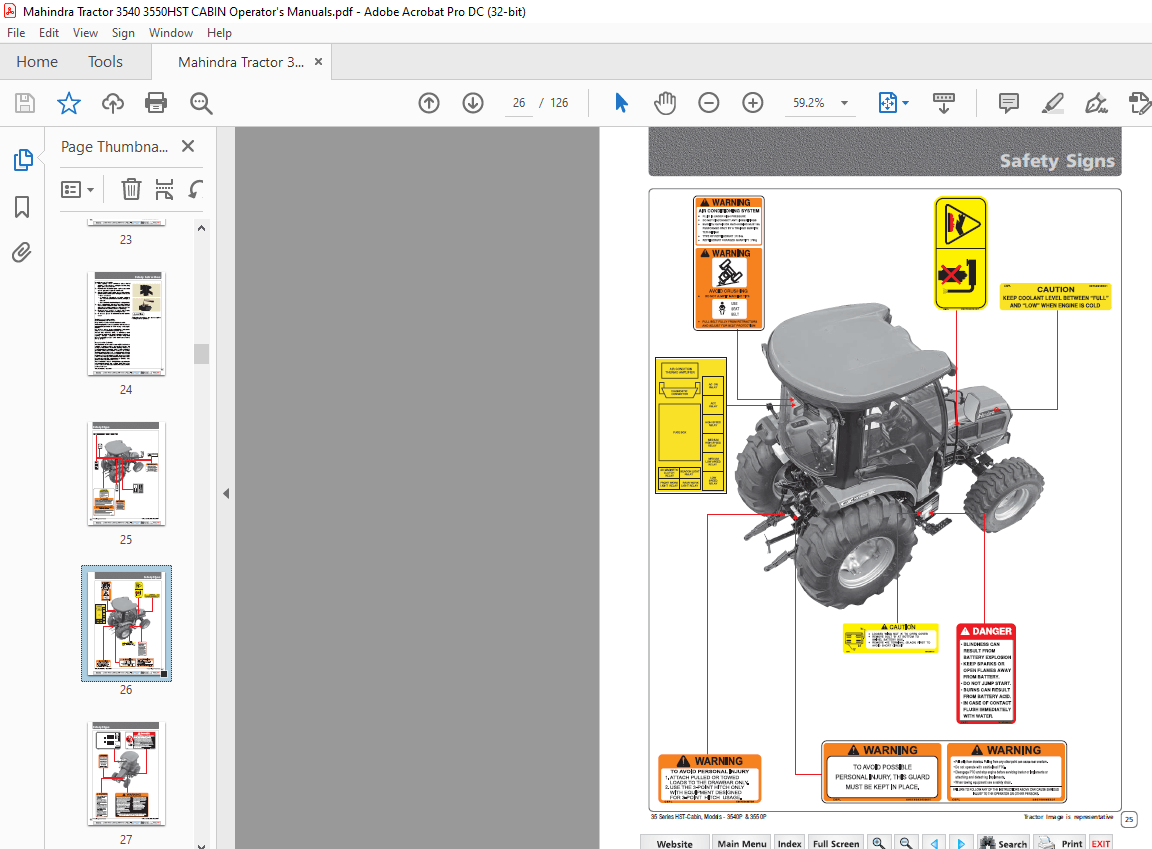Switch to the Tools tab
This screenshot has height=849, width=1152.
coord(105,61)
